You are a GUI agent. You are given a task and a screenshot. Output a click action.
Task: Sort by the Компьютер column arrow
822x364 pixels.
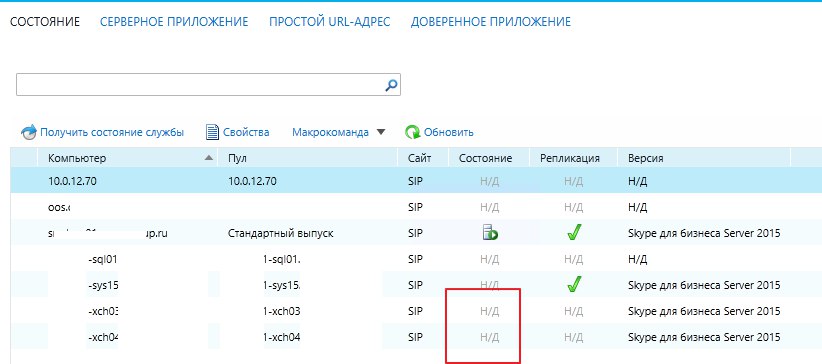point(210,158)
